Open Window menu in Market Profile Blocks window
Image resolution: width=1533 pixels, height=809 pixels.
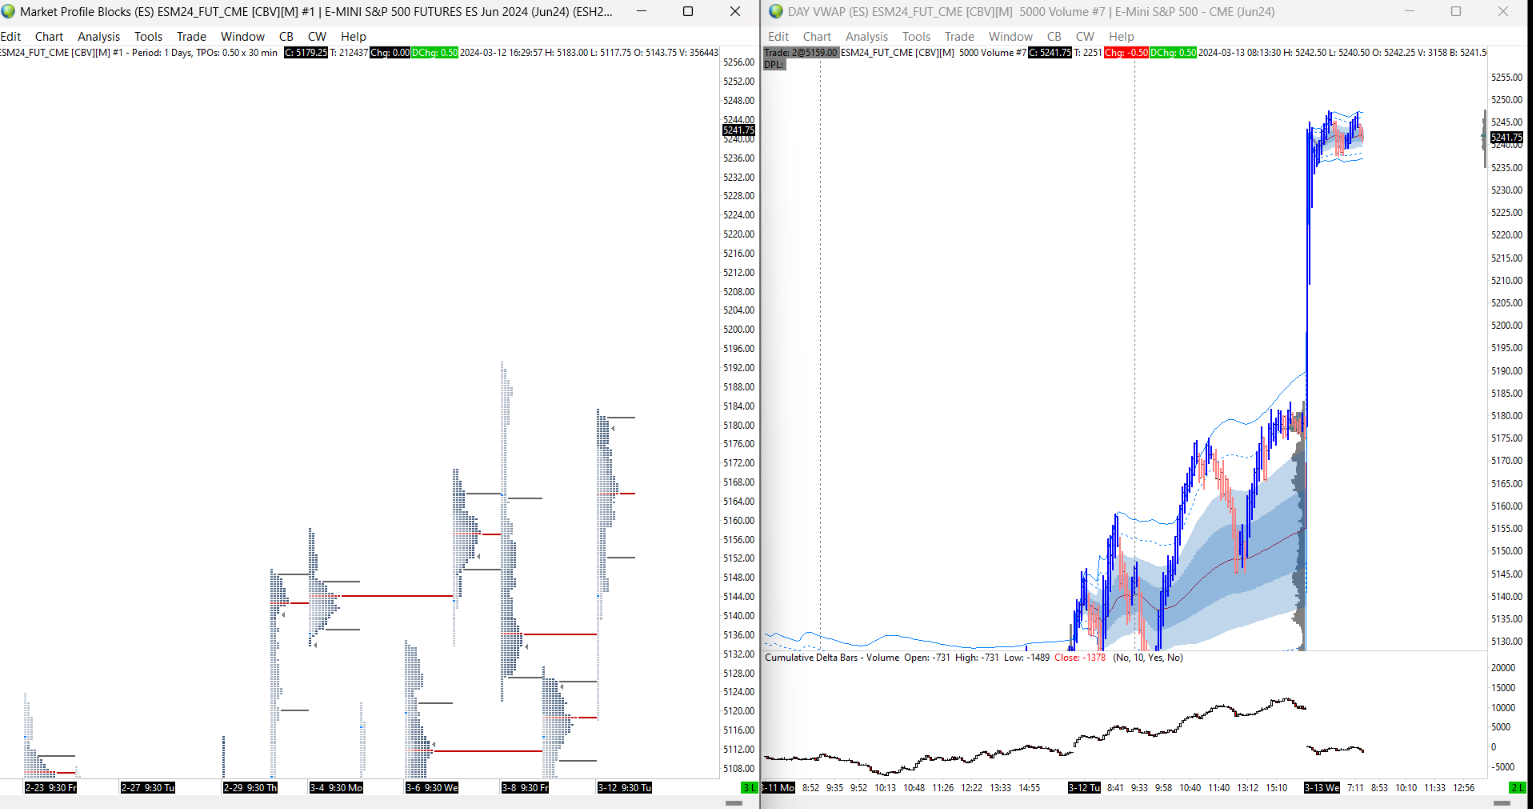click(242, 37)
